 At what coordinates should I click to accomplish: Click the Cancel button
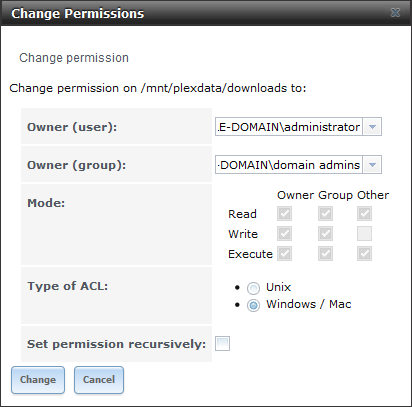click(99, 380)
